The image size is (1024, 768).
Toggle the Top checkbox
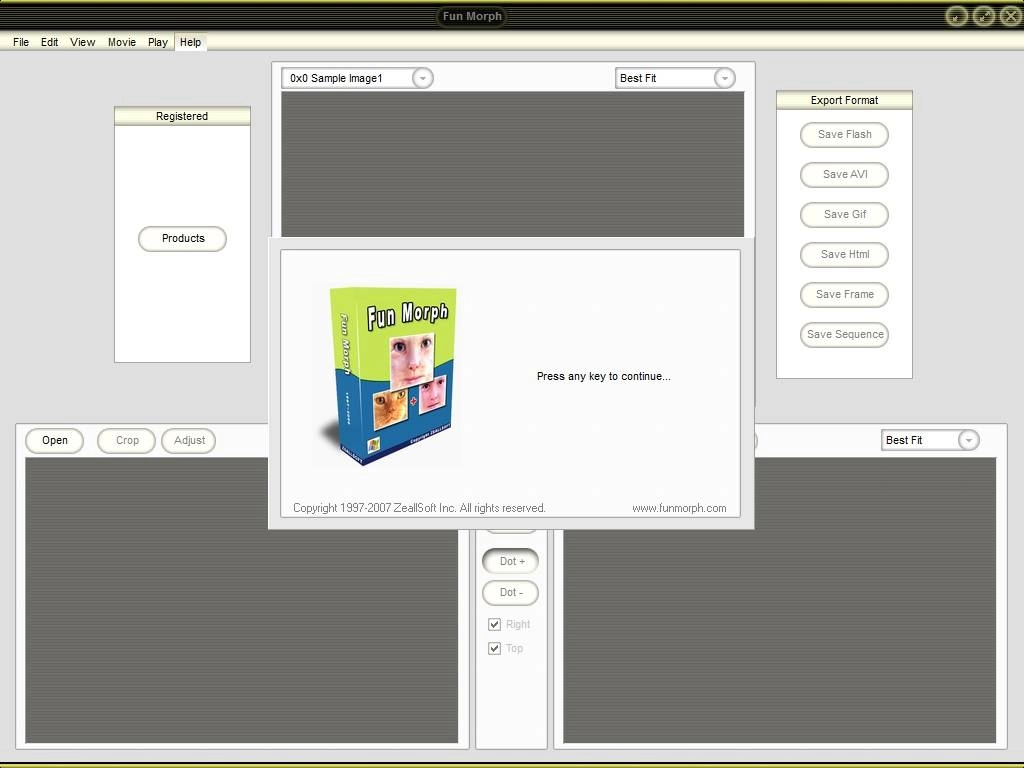[x=494, y=648]
